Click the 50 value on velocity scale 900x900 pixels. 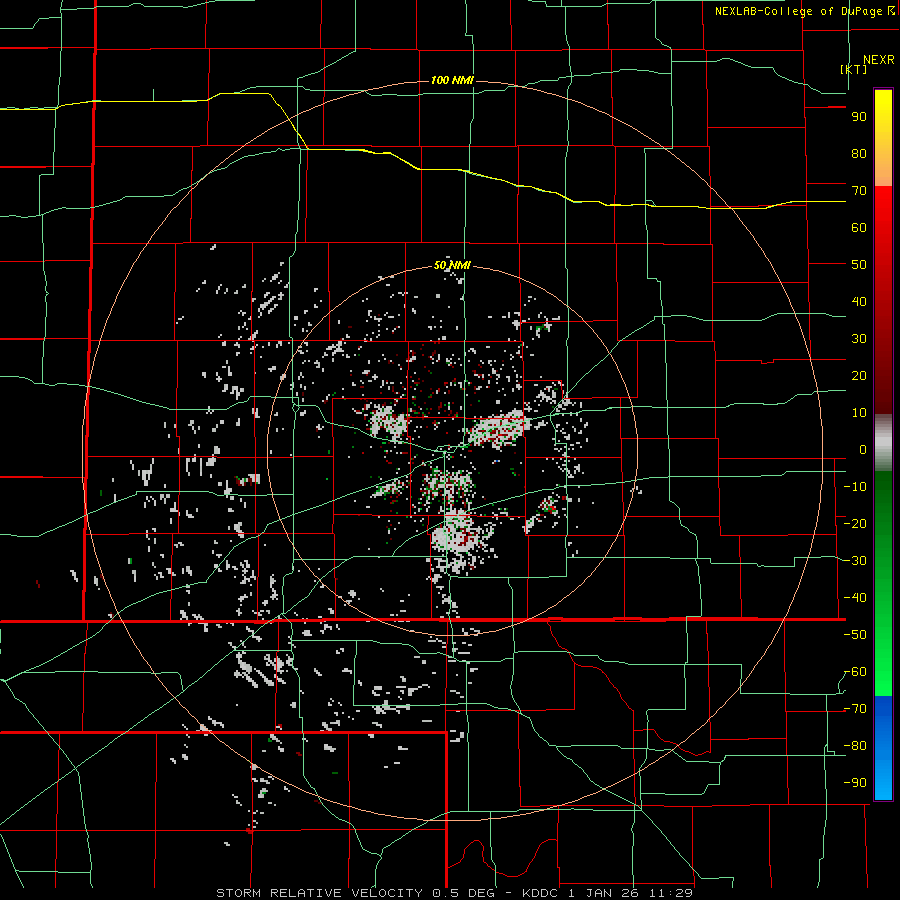(859, 265)
